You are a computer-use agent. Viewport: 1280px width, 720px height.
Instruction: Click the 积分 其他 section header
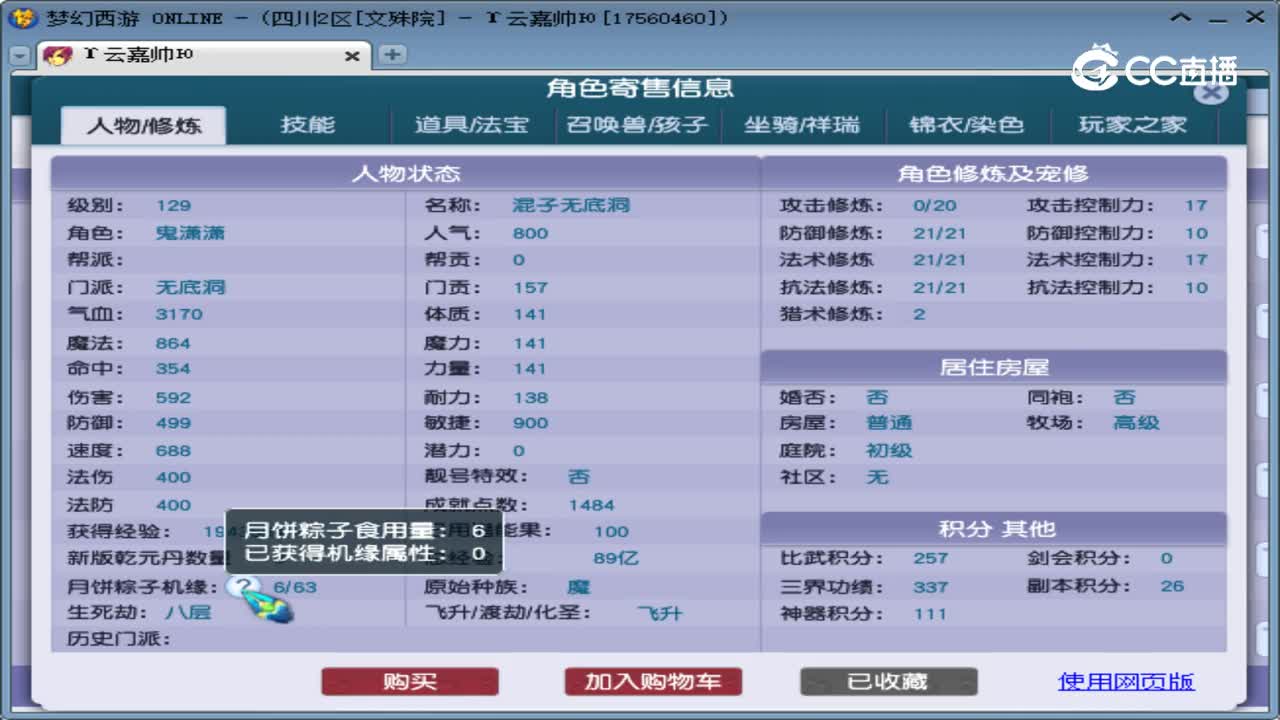(x=993, y=529)
